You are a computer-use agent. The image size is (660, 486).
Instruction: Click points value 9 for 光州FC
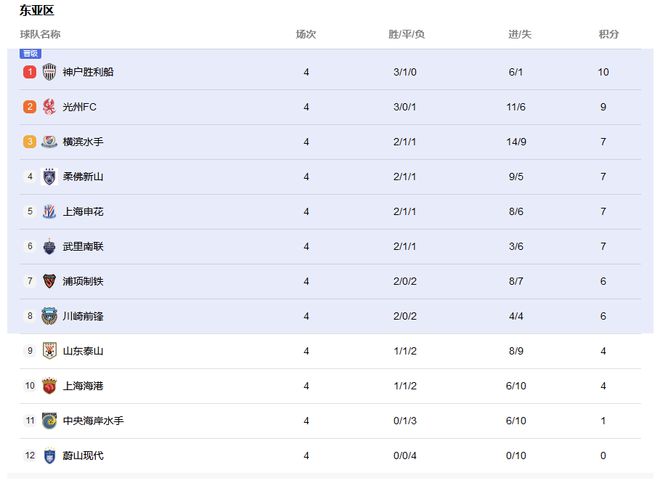point(603,107)
